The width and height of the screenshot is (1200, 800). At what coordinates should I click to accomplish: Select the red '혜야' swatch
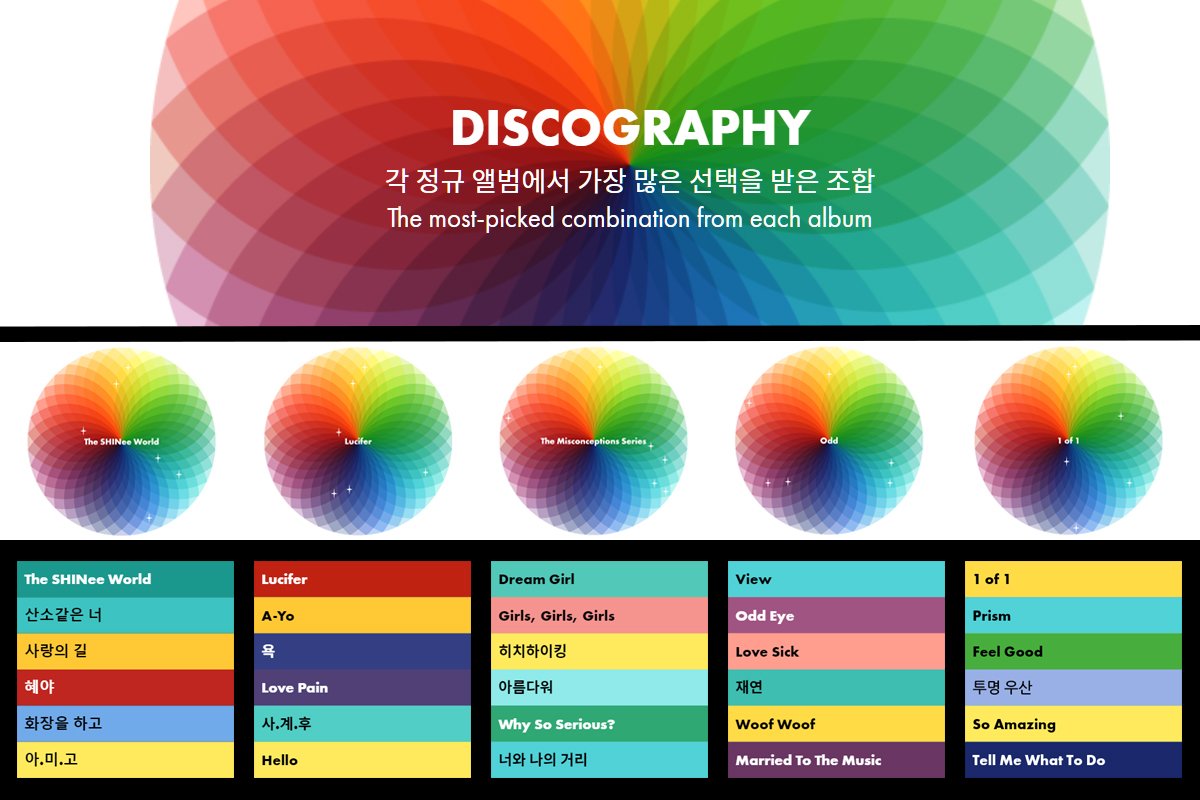click(x=125, y=687)
